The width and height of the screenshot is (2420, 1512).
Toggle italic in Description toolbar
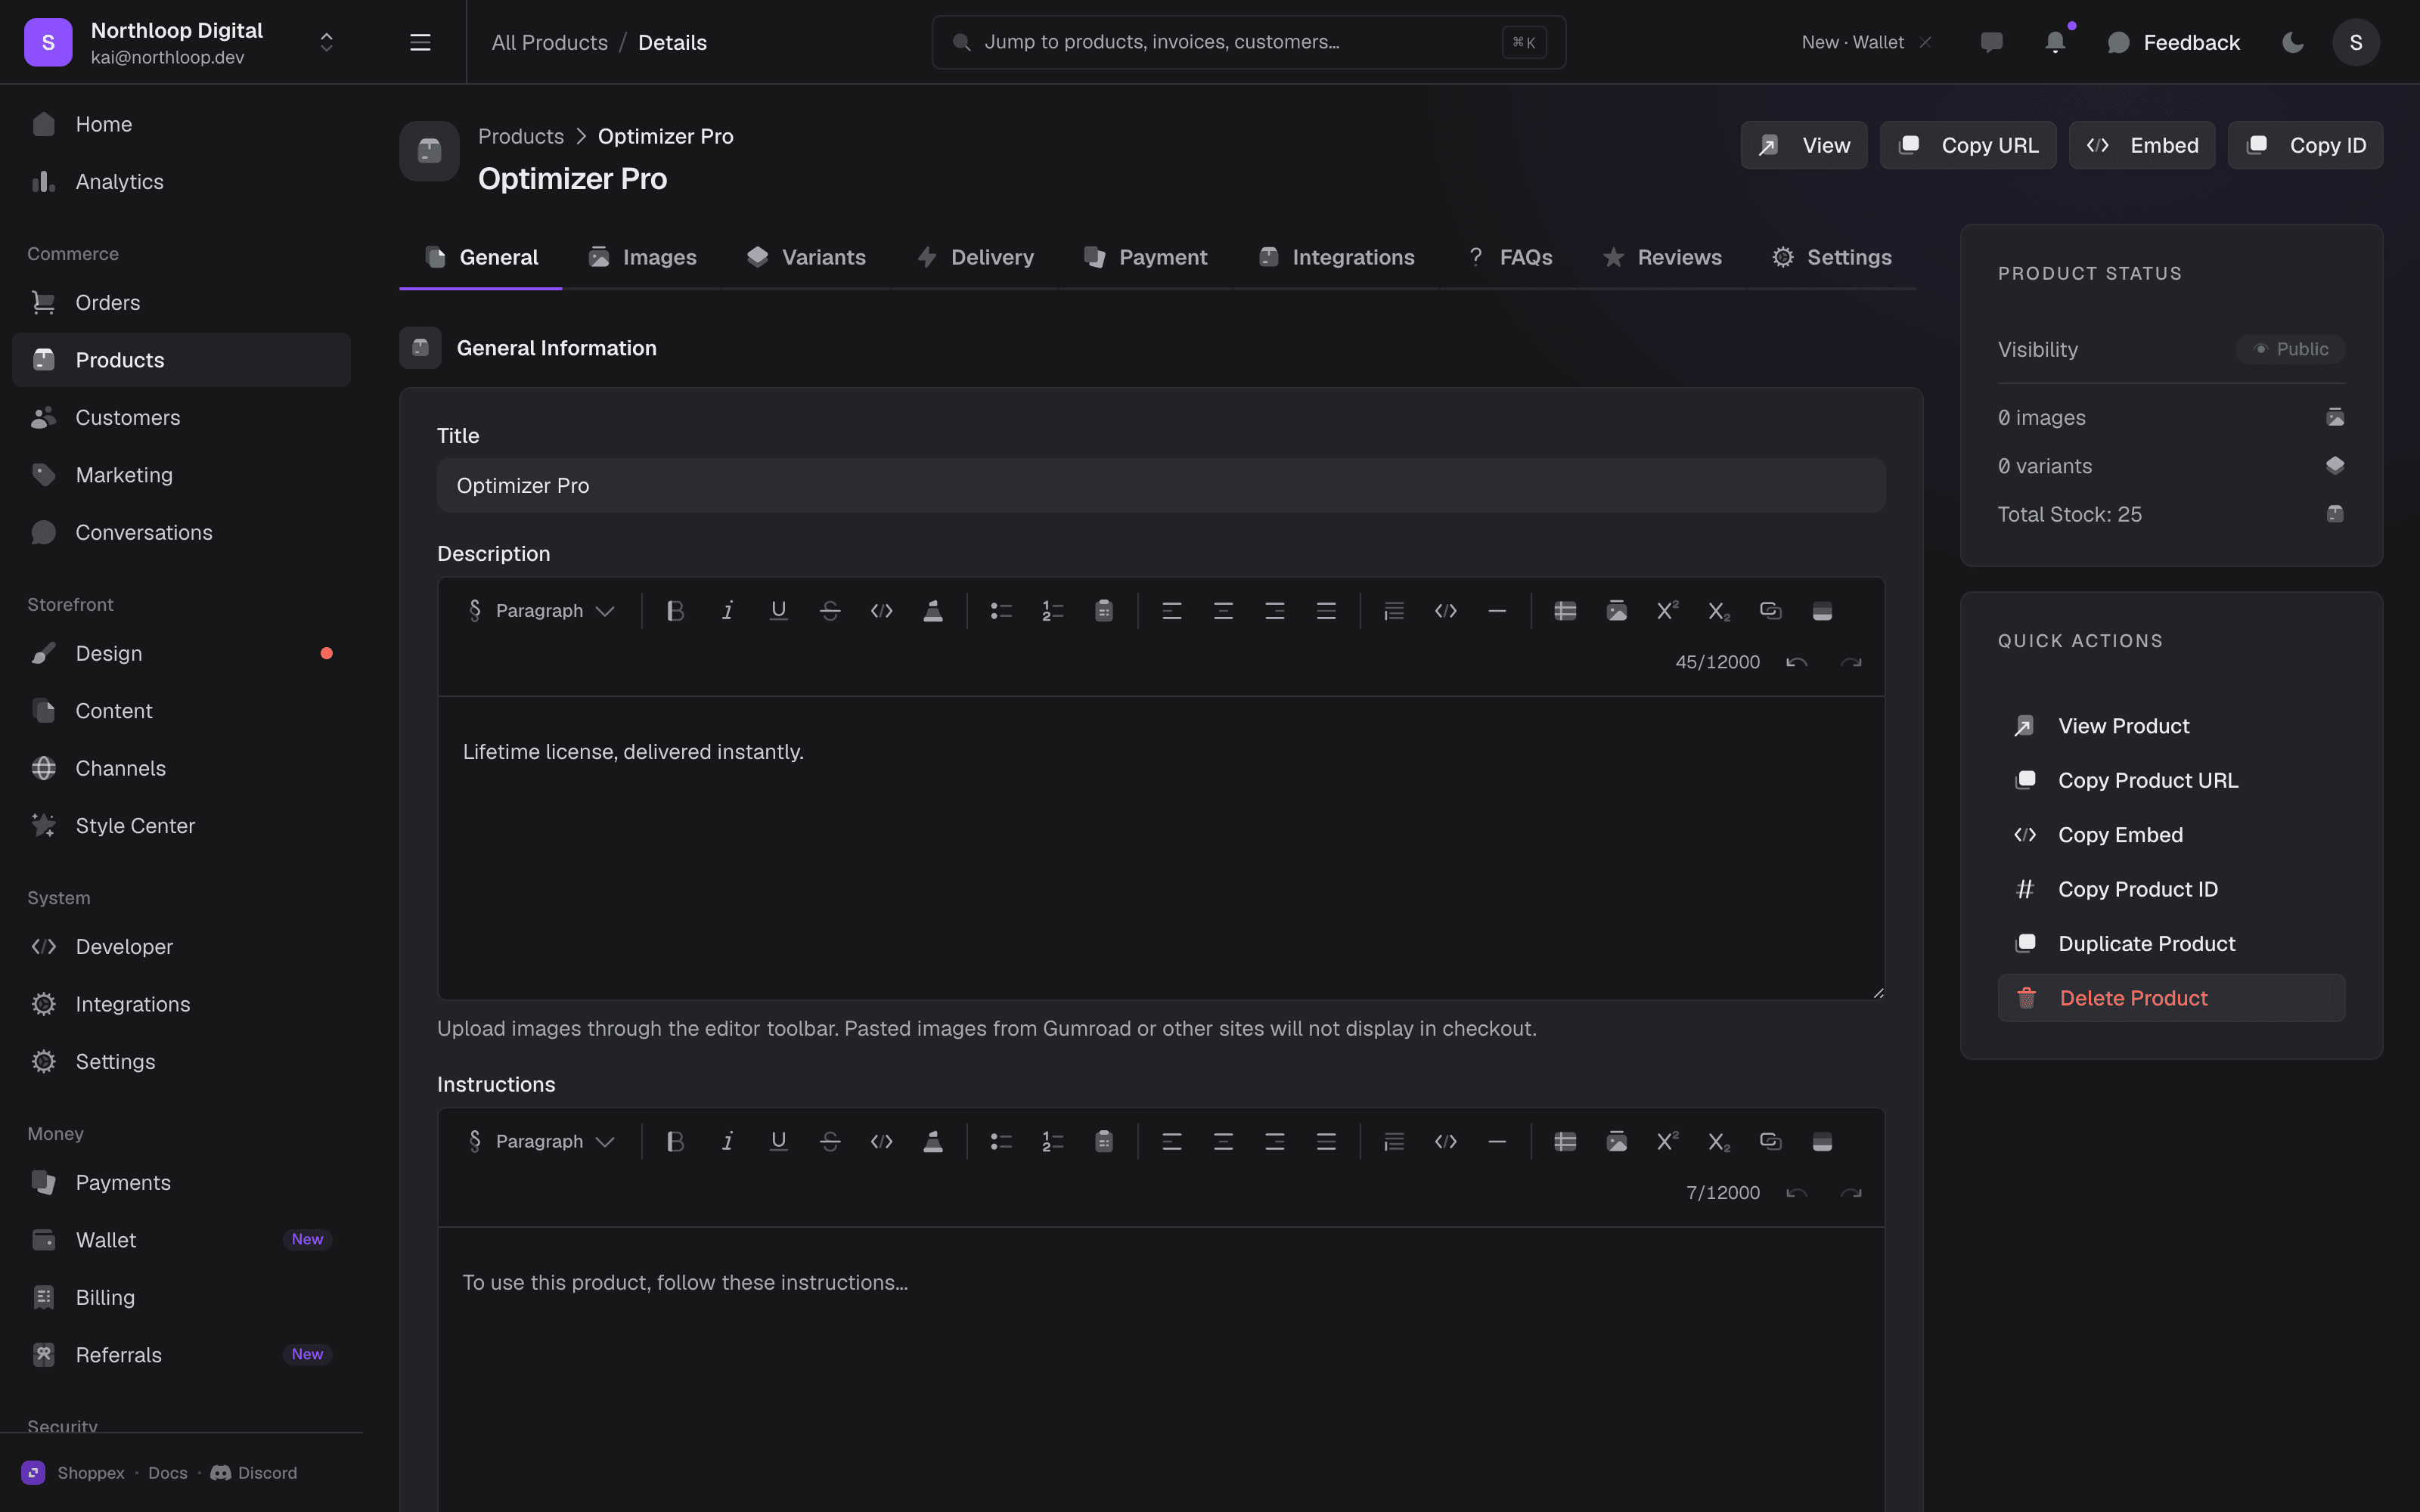tap(727, 611)
